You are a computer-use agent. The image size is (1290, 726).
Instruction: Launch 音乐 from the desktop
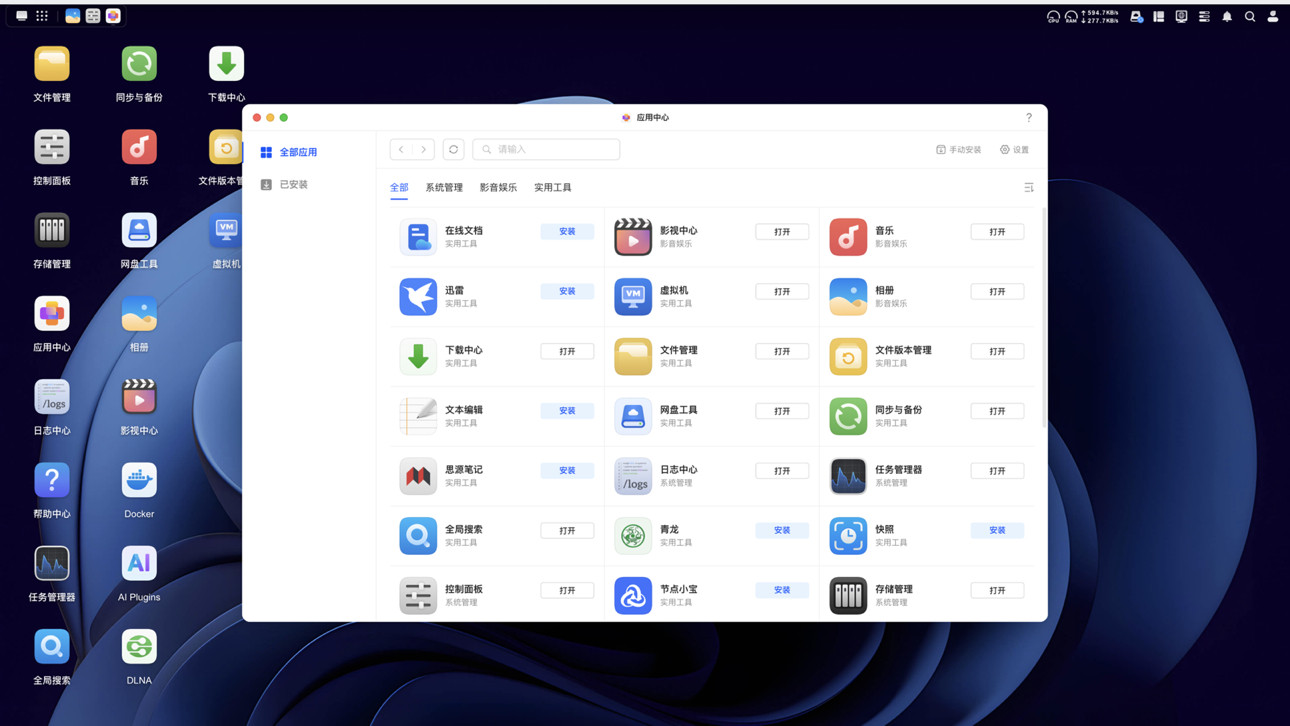tap(139, 147)
